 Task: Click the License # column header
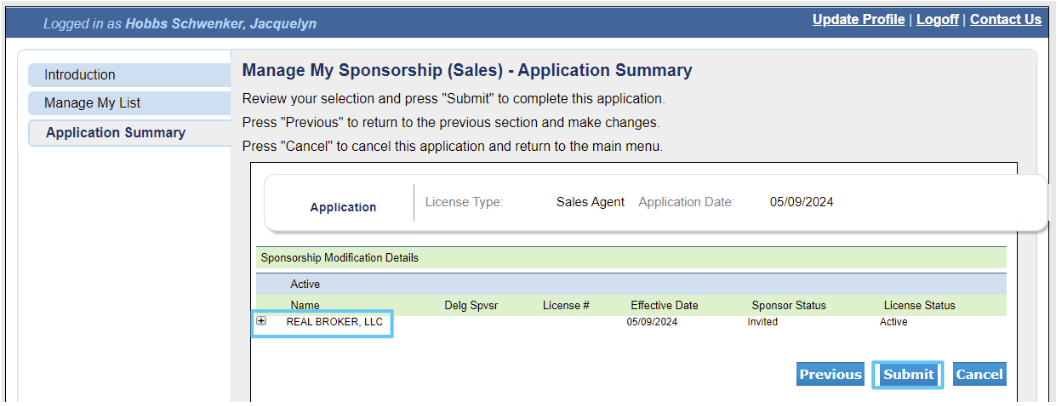click(567, 305)
